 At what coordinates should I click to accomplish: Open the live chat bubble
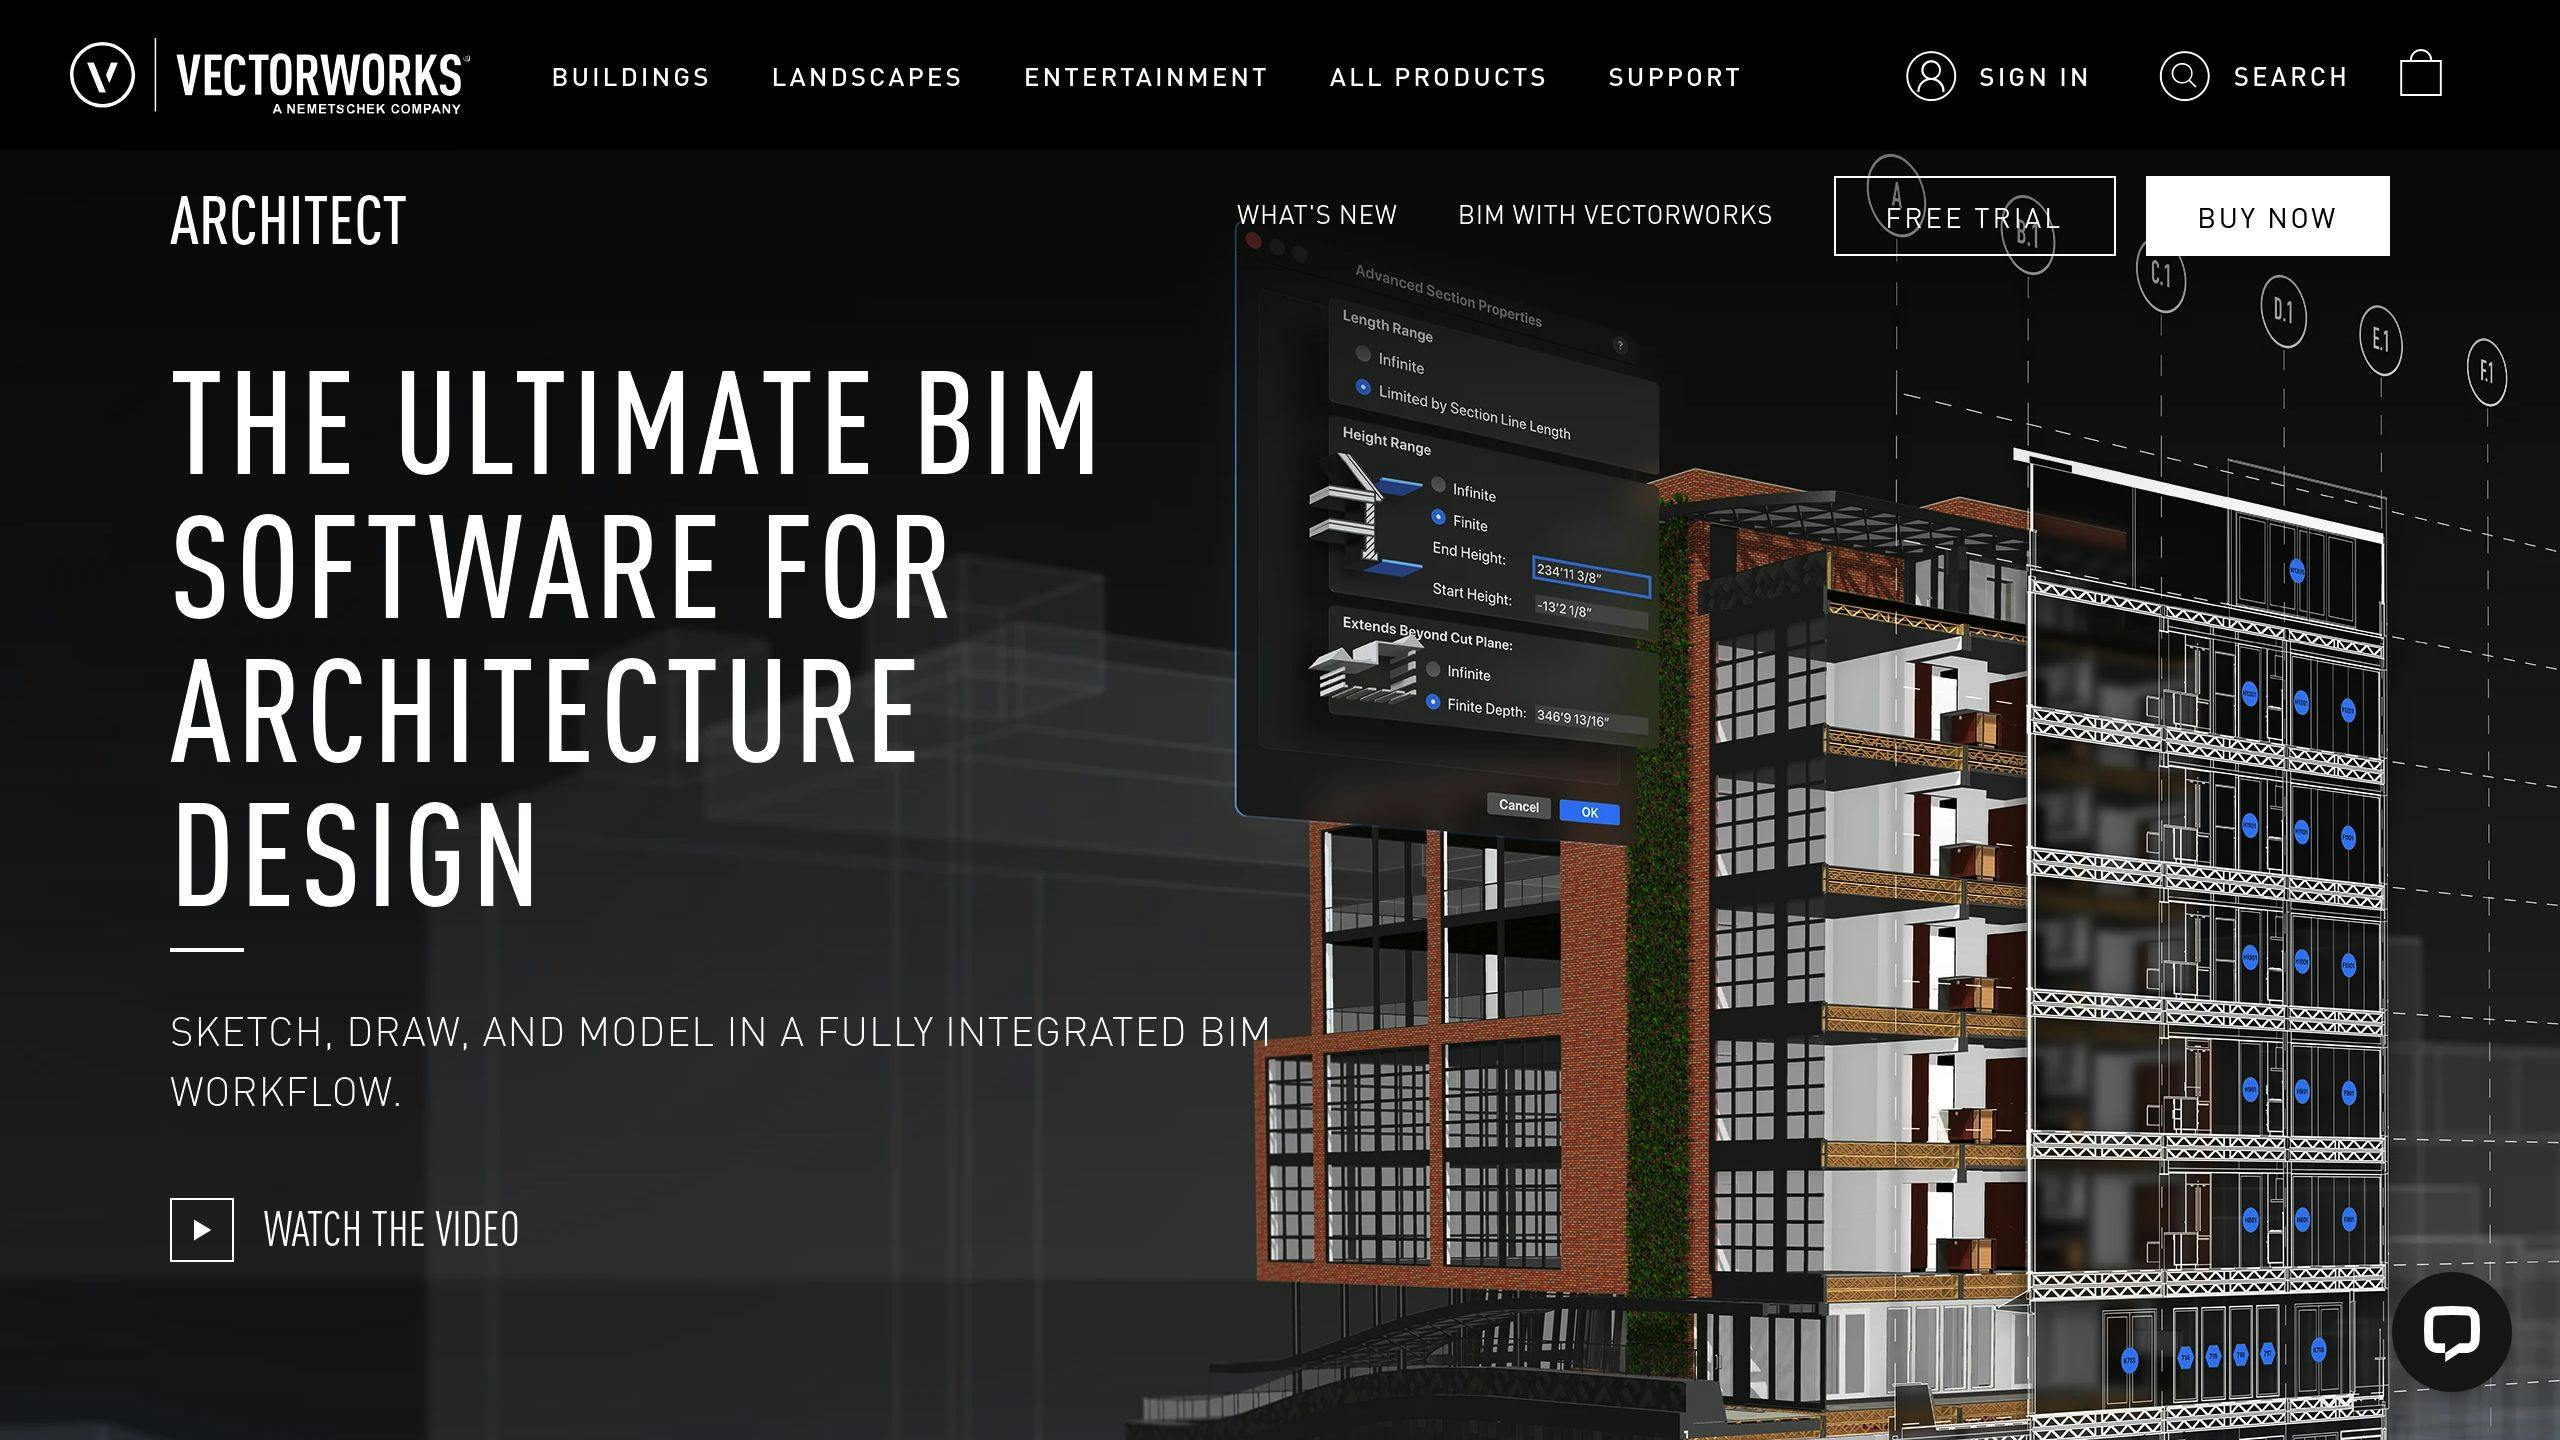point(2452,1332)
